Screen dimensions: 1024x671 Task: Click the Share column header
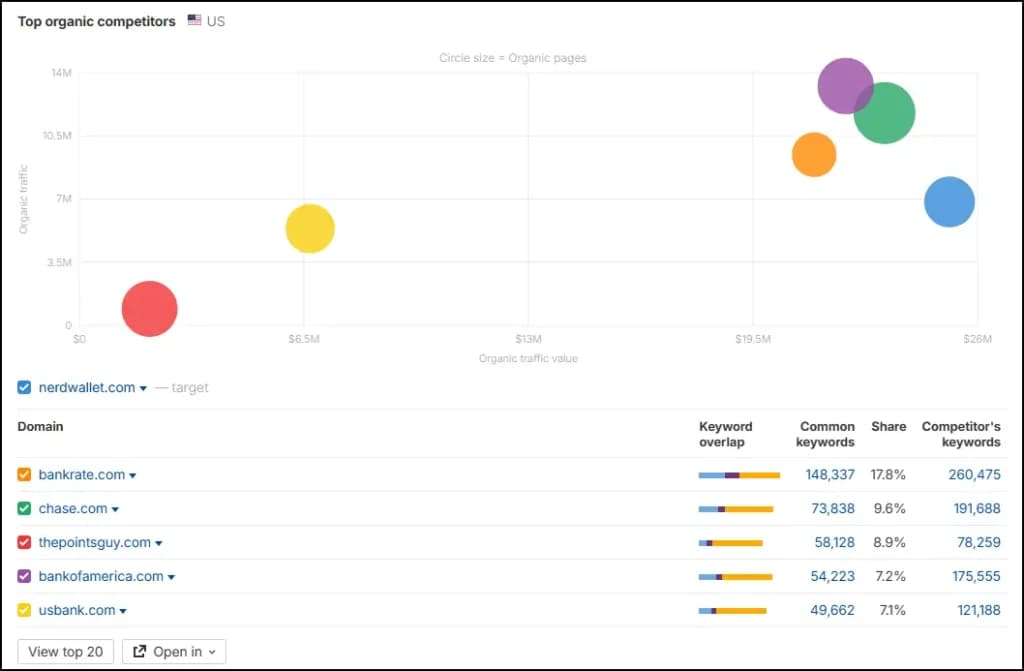(x=888, y=427)
